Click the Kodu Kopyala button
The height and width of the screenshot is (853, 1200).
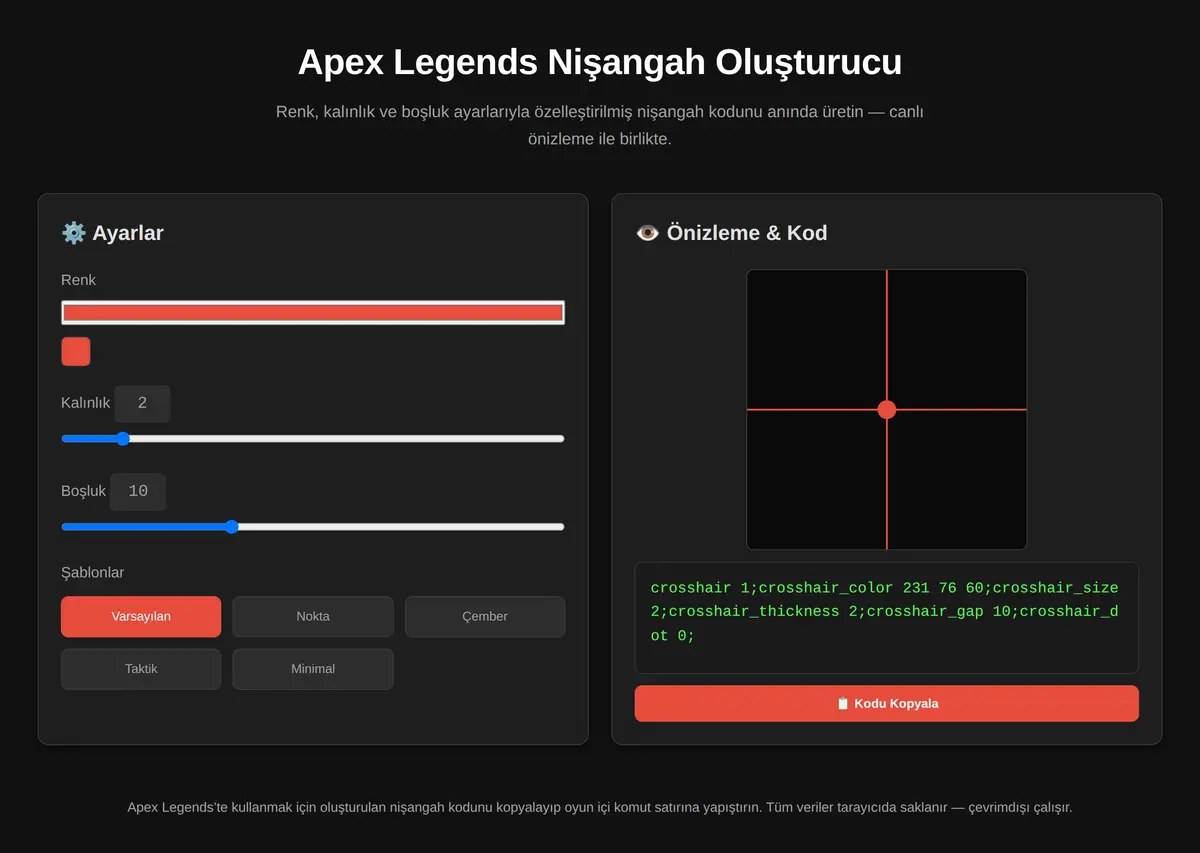coord(887,703)
